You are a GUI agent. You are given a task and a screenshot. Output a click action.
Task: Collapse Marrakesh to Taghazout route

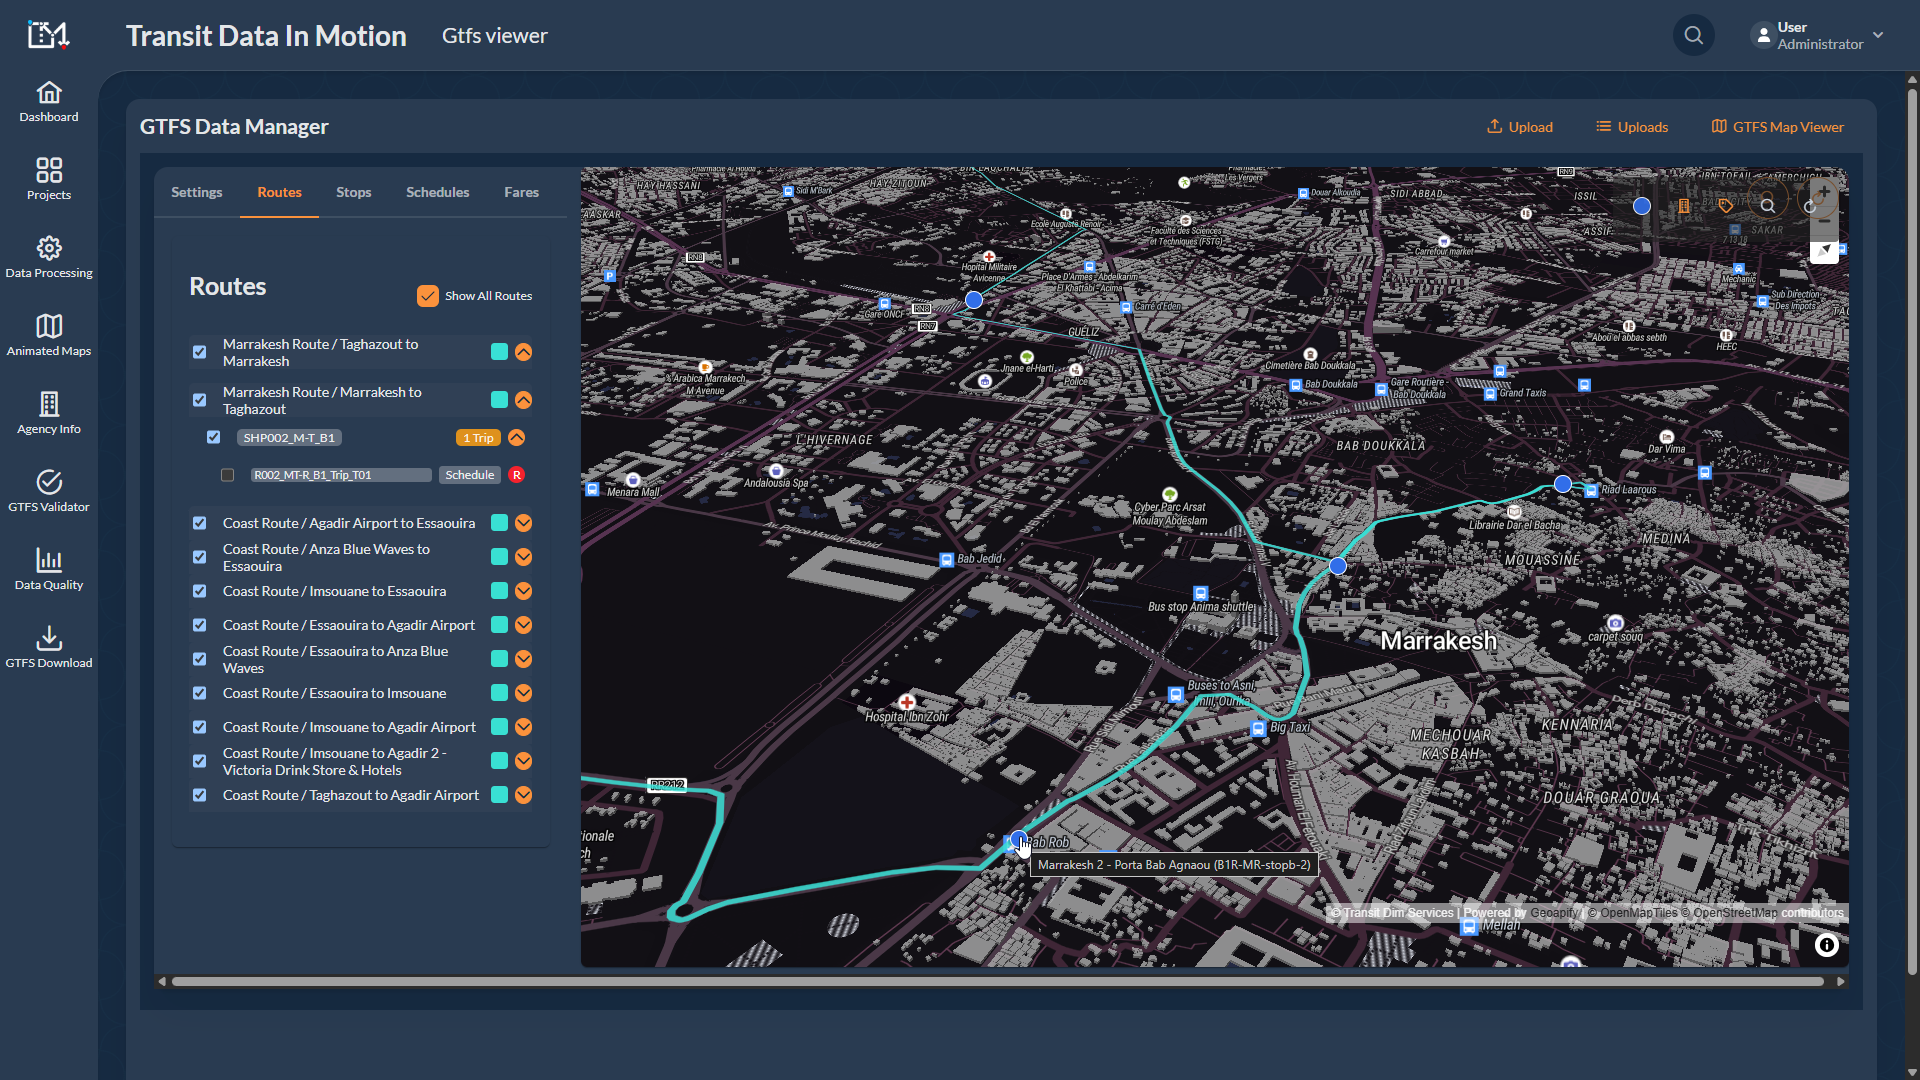point(523,400)
